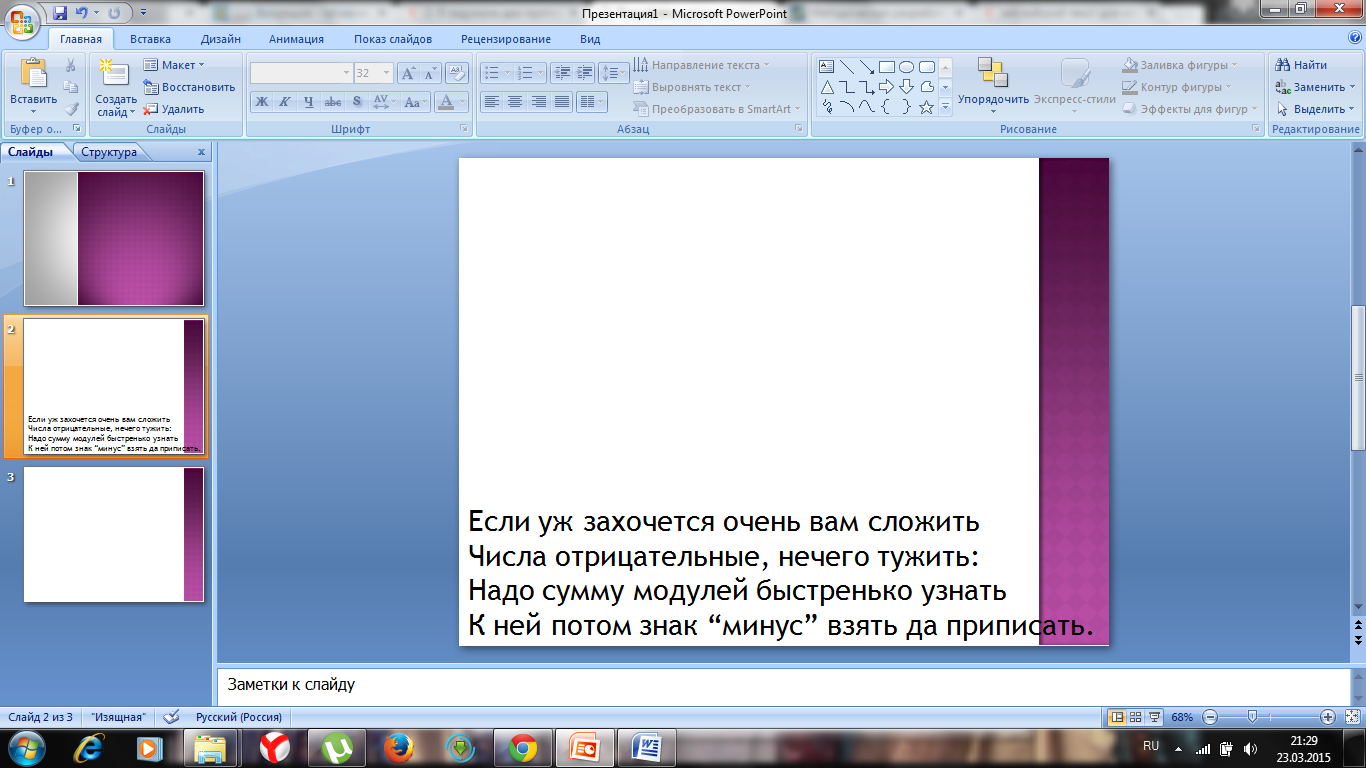Open the Вставка ribbon tab
1366x768 pixels.
click(150, 39)
